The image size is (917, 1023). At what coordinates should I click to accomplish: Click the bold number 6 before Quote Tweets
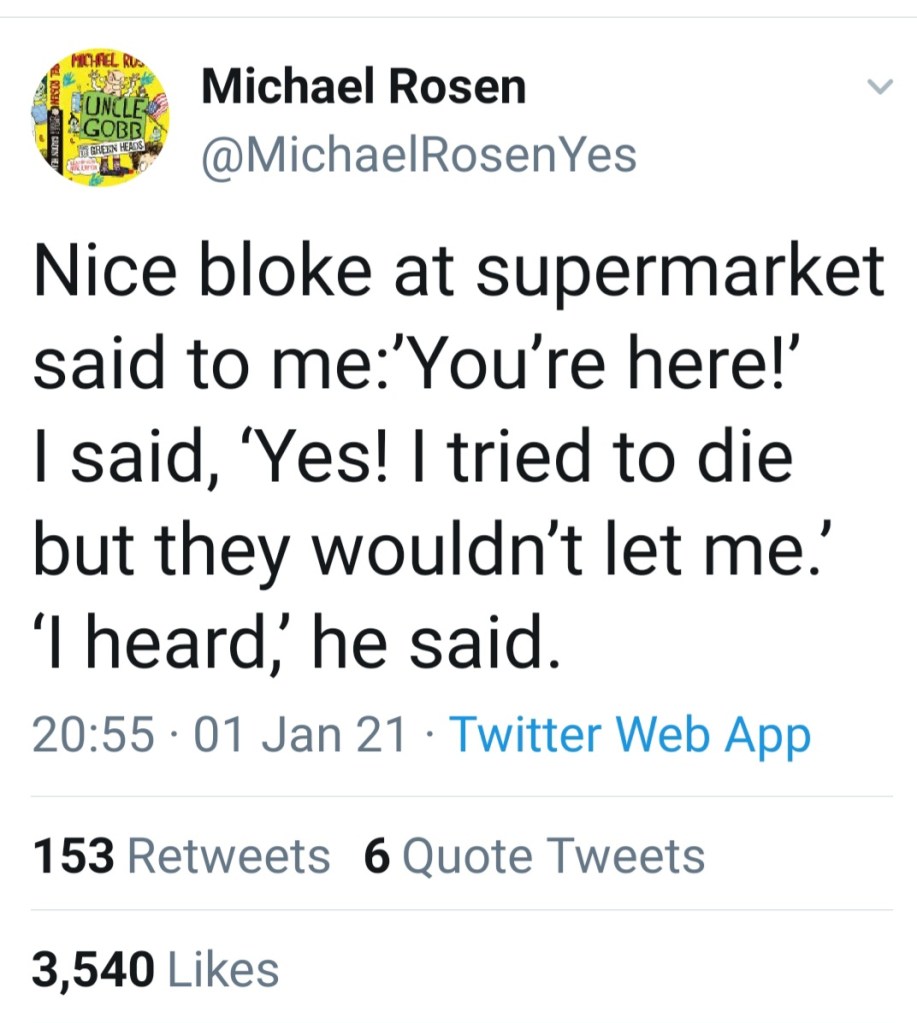point(377,857)
